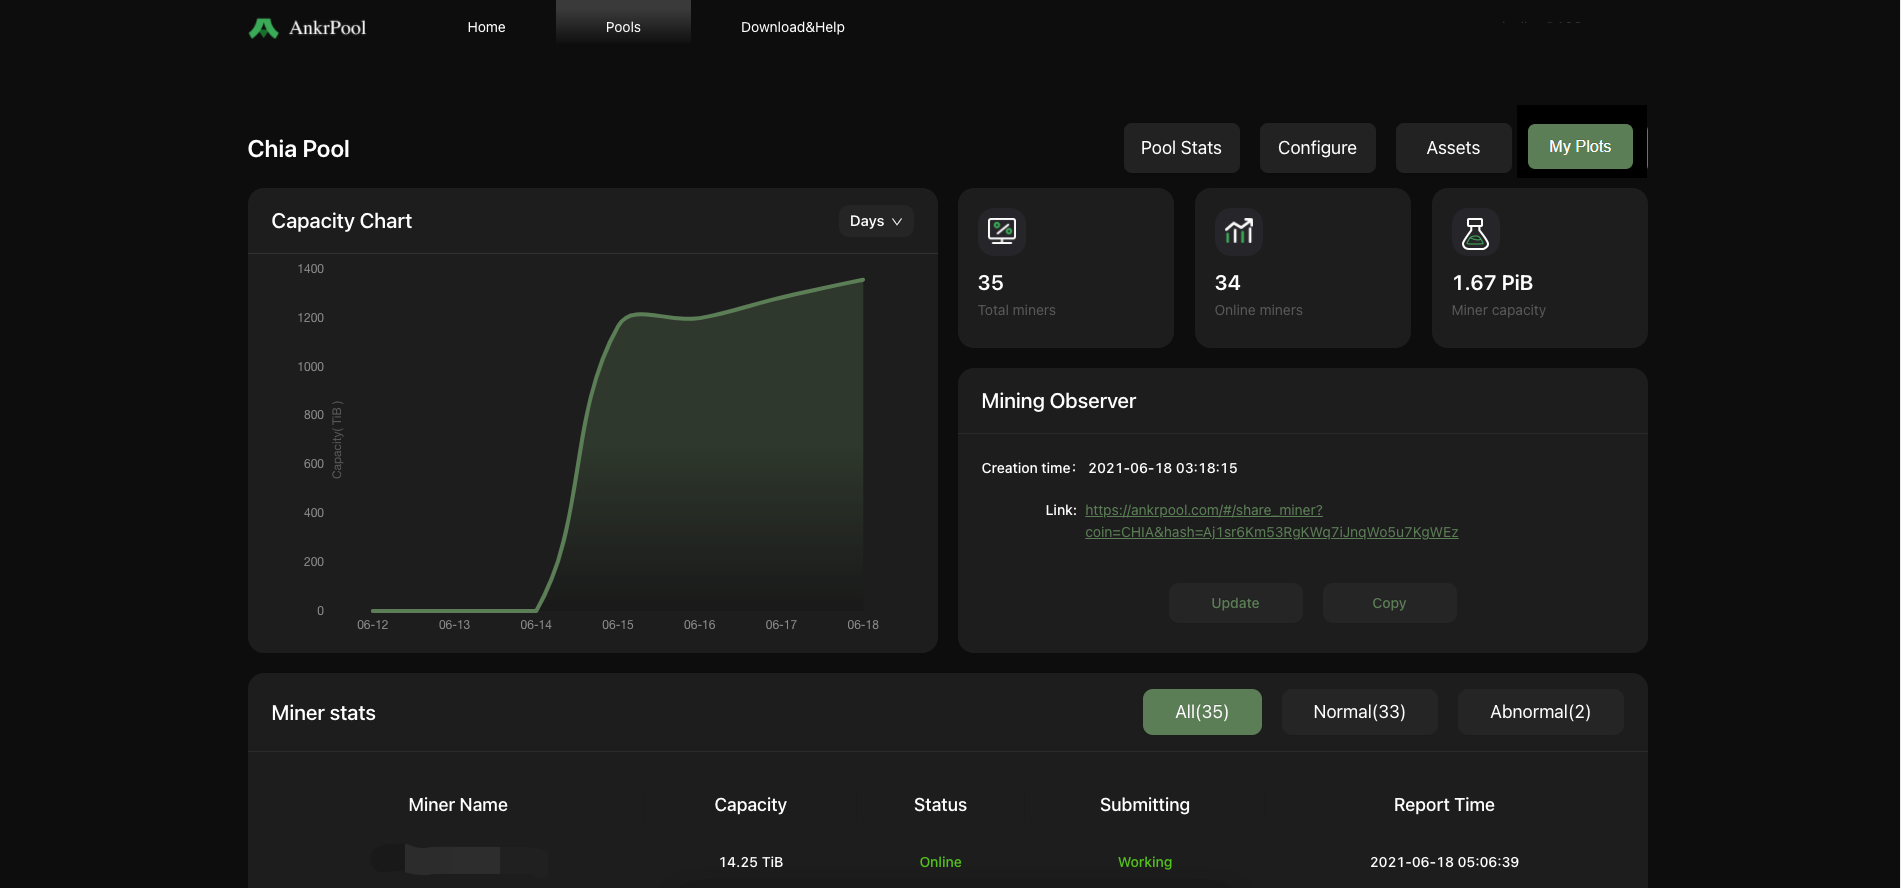Switch to the Pool Stats tab
1901x888 pixels.
1181,148
